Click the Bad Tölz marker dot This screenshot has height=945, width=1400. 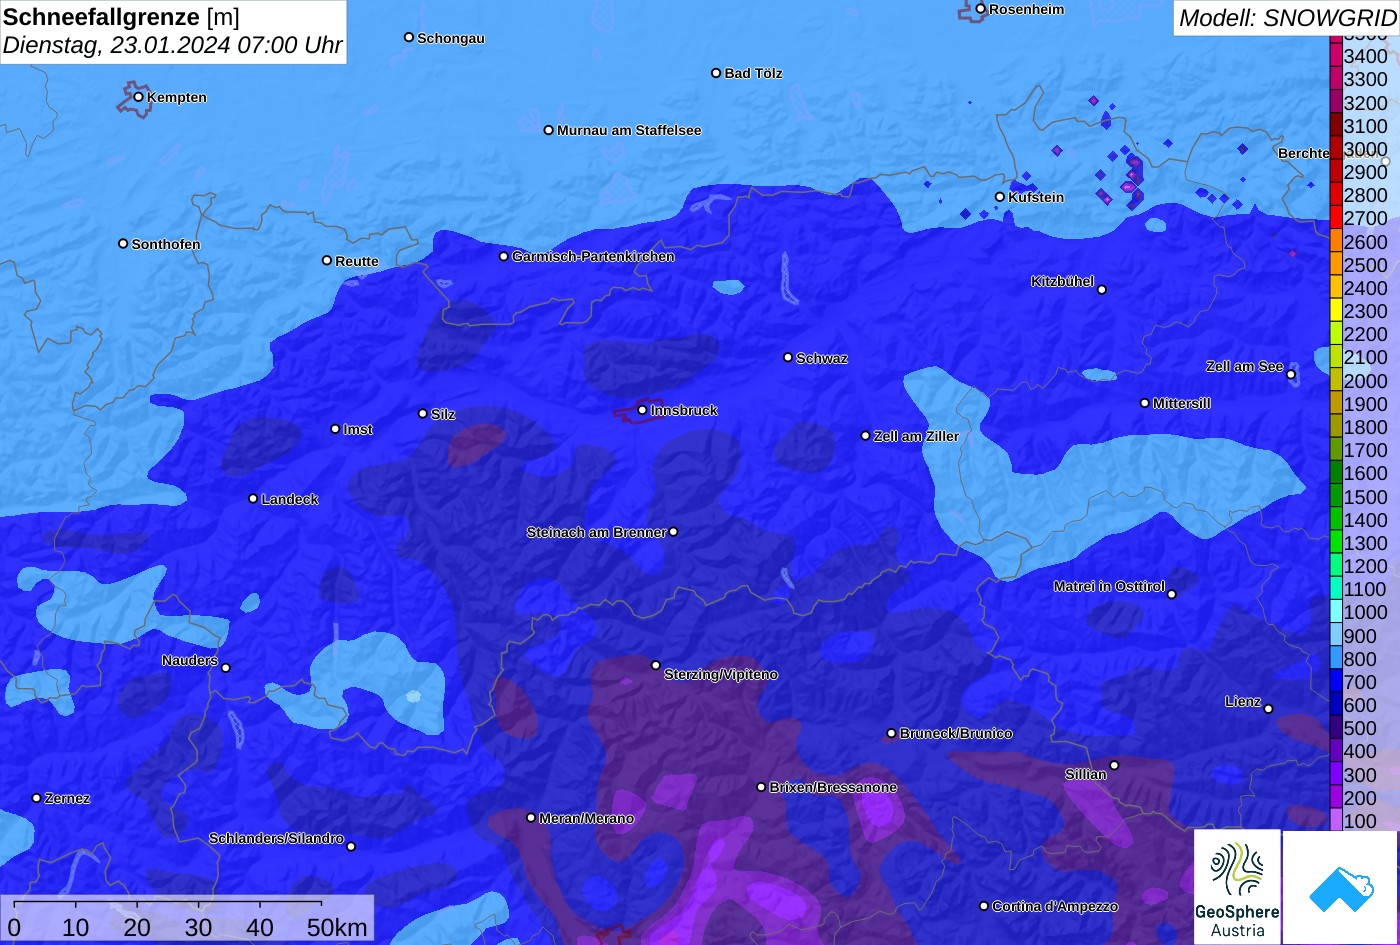(x=716, y=73)
